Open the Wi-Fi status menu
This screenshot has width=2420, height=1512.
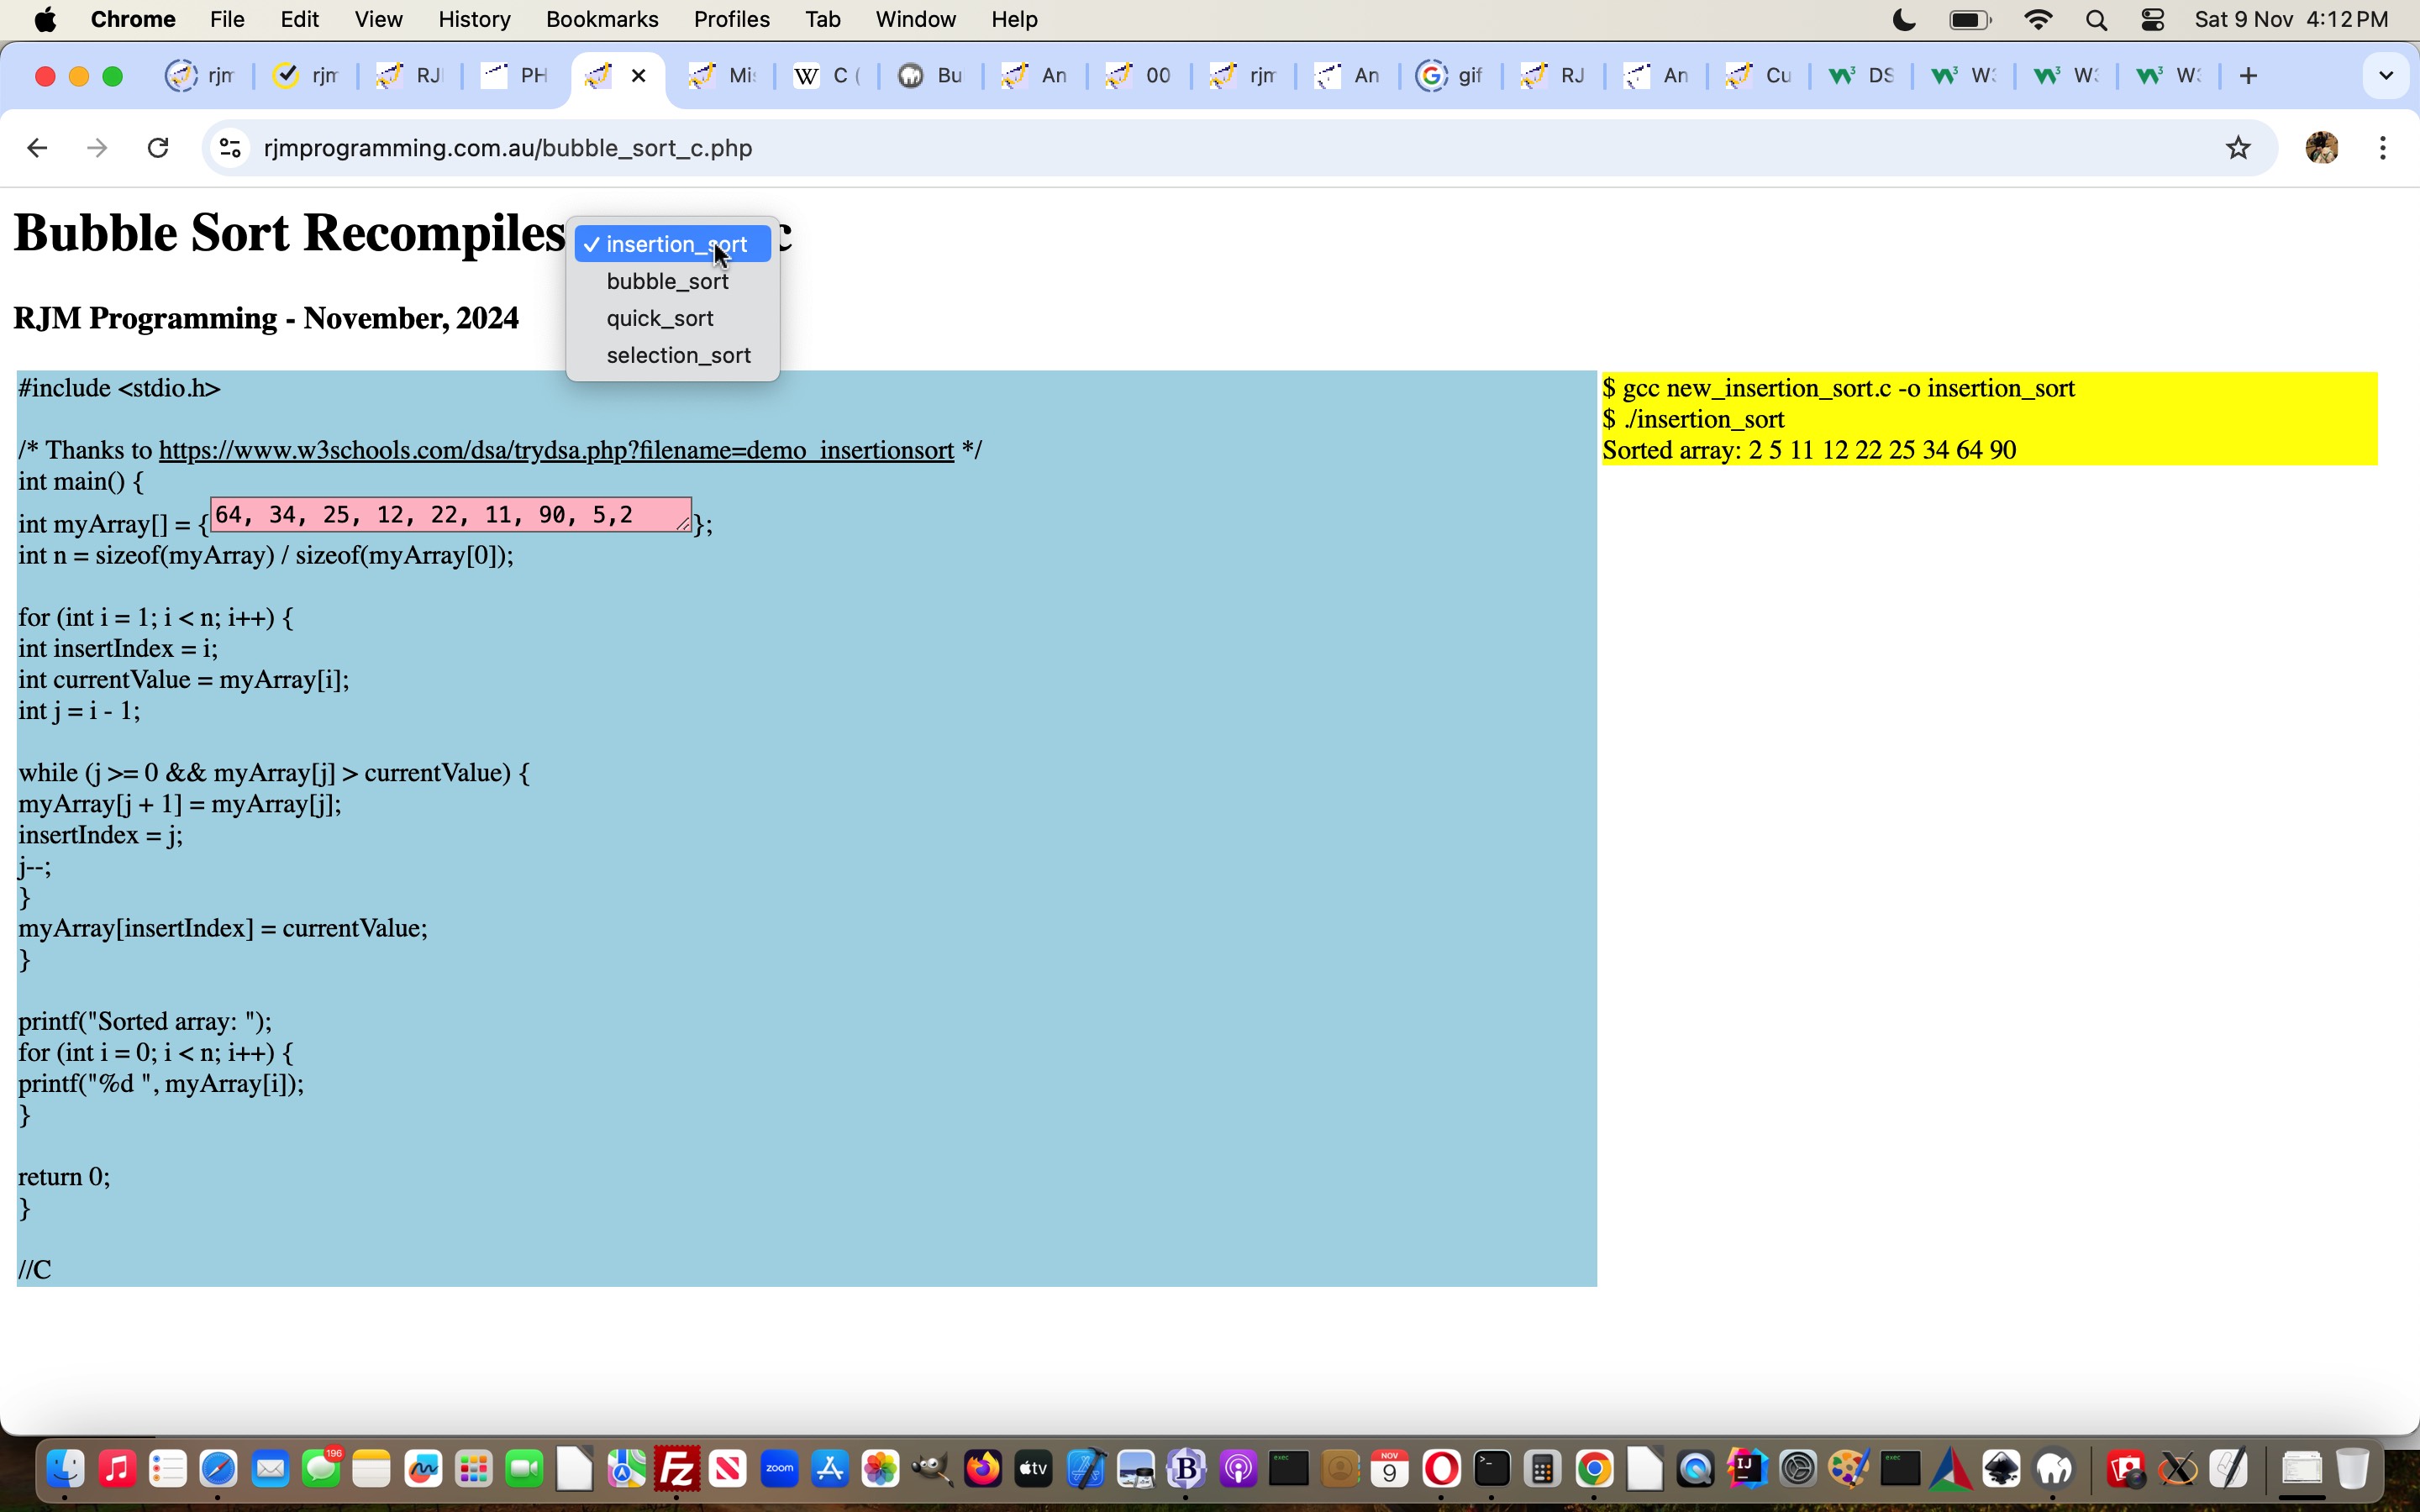pyautogui.click(x=2038, y=20)
